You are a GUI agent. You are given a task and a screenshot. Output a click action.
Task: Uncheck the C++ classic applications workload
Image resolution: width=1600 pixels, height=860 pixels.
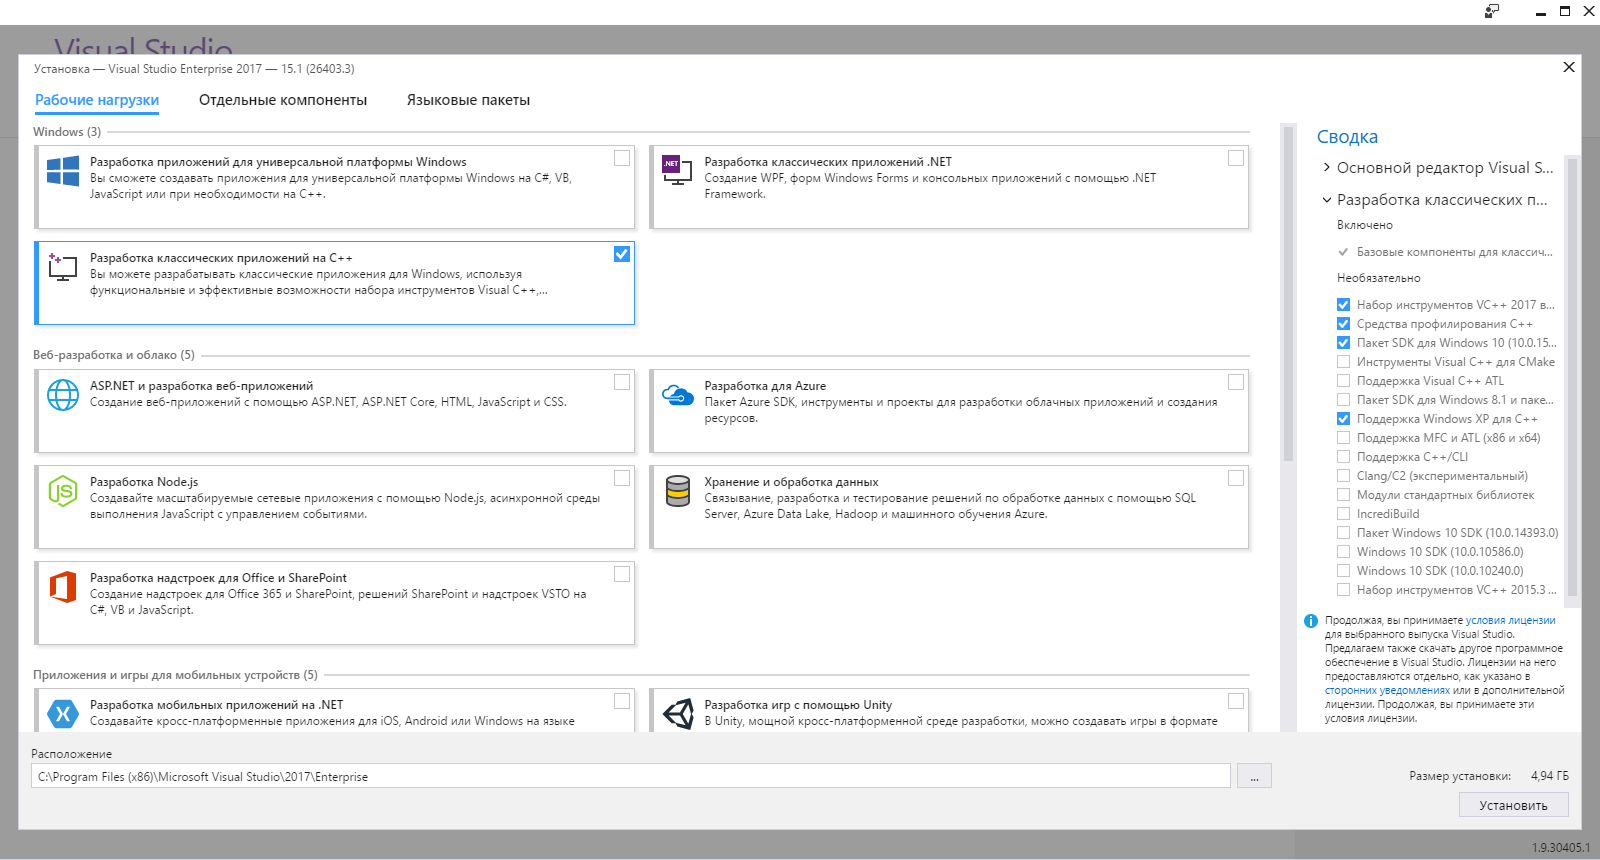pyautogui.click(x=622, y=254)
